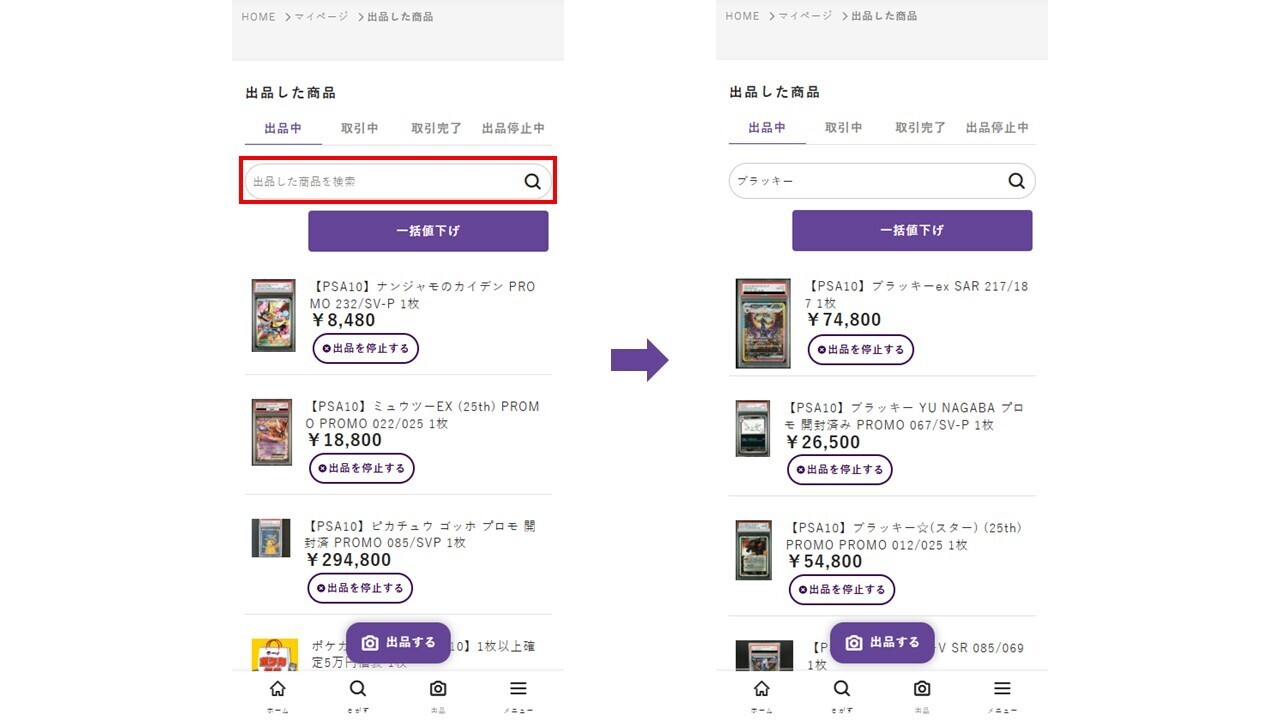
Task: Tap the home icon in the right bottom bar
Action: pos(762,689)
